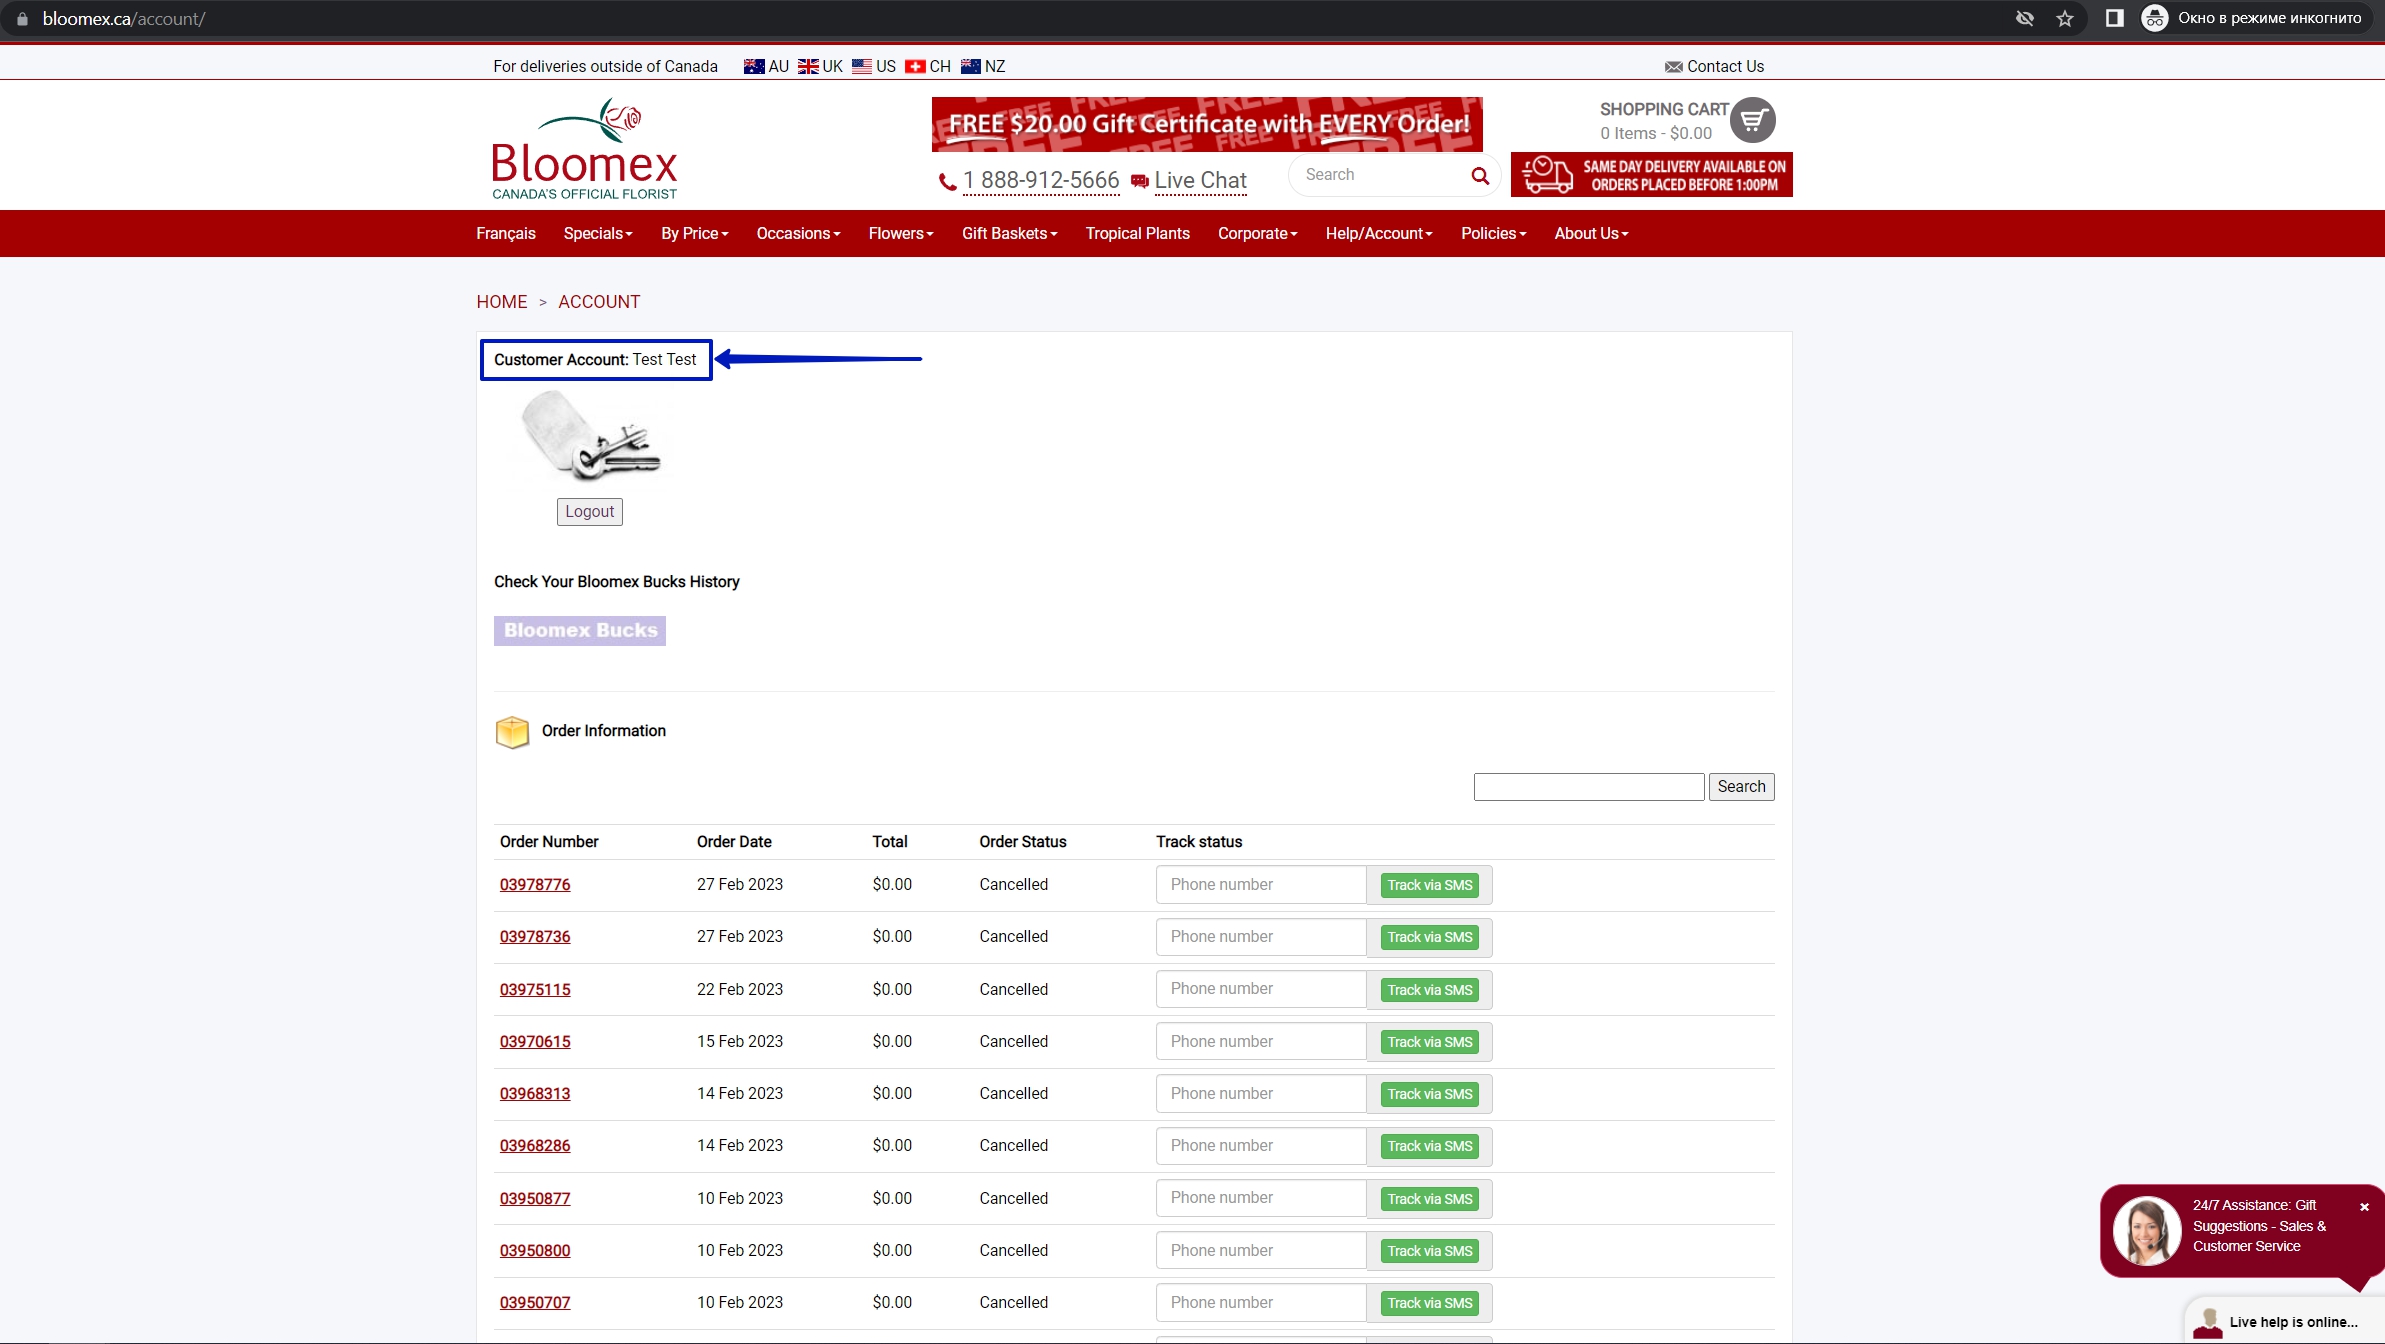Image resolution: width=2385 pixels, height=1344 pixels.
Task: Expand the Gift Baskets dropdown menu
Action: 1009,234
